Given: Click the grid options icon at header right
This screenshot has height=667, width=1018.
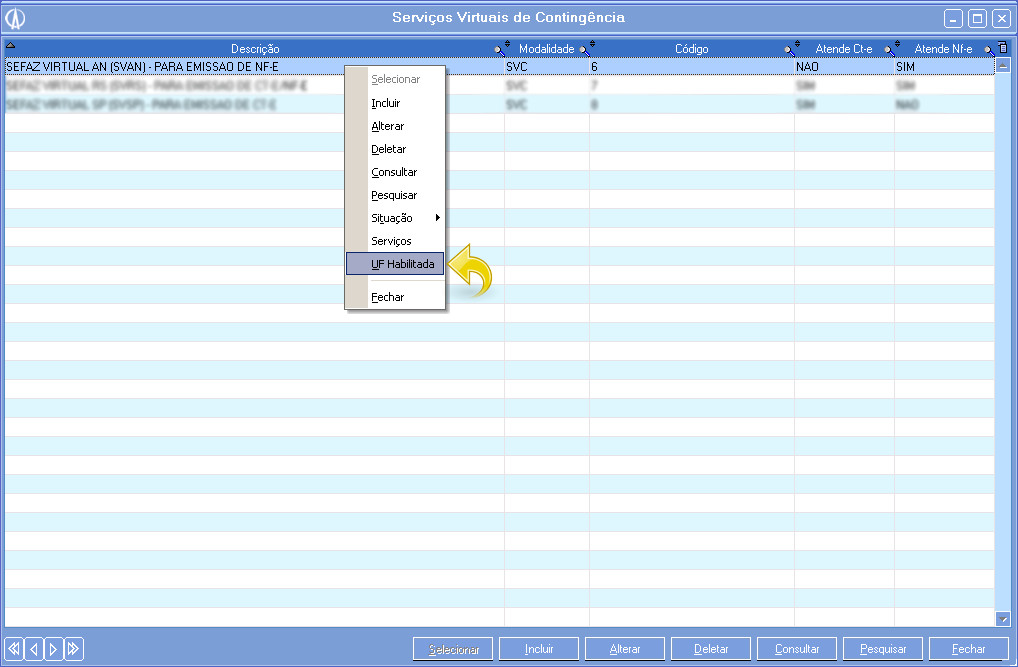Looking at the screenshot, I should [1003, 48].
